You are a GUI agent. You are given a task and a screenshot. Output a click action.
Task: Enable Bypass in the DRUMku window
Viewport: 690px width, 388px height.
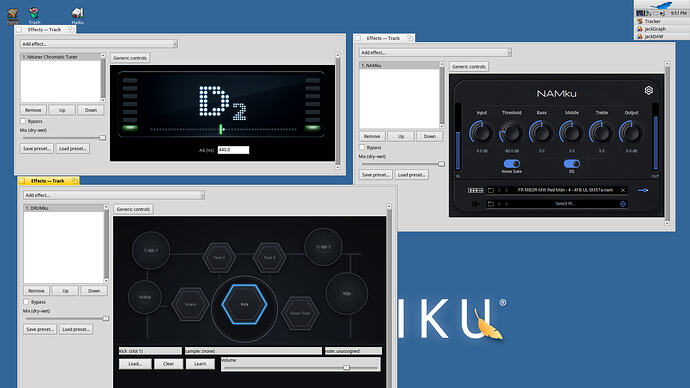(x=26, y=302)
